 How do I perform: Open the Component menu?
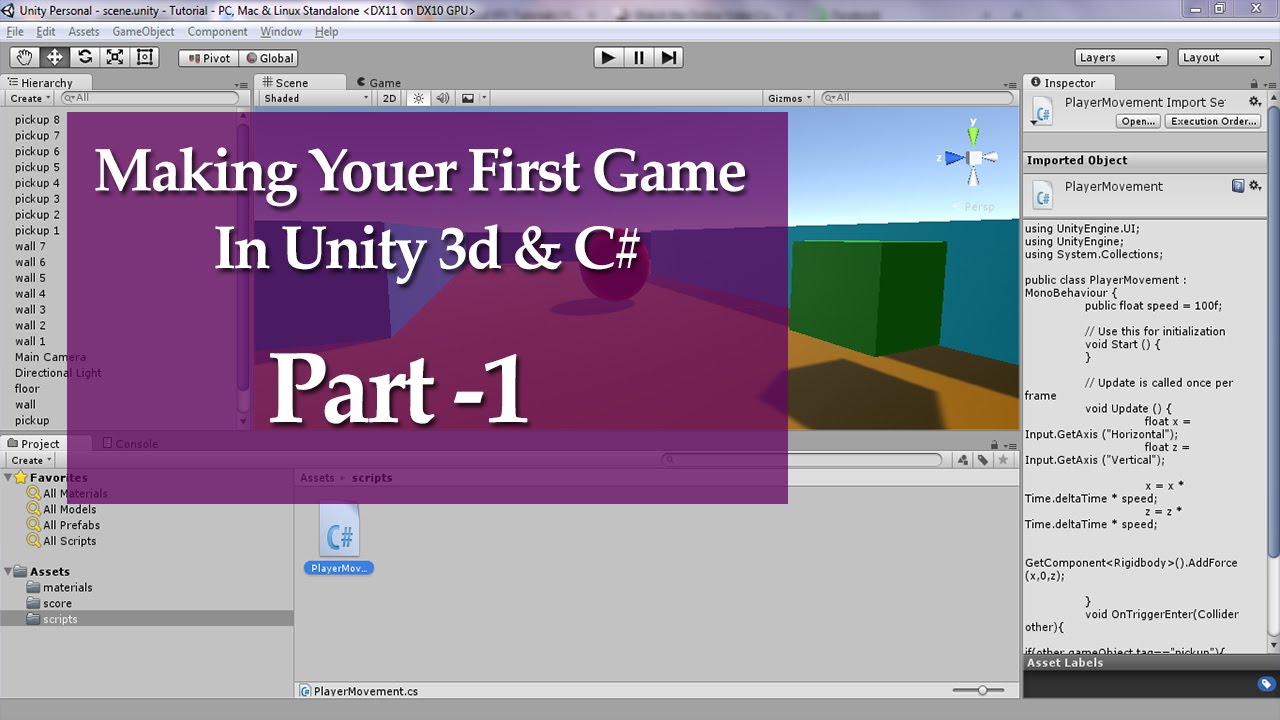click(217, 32)
